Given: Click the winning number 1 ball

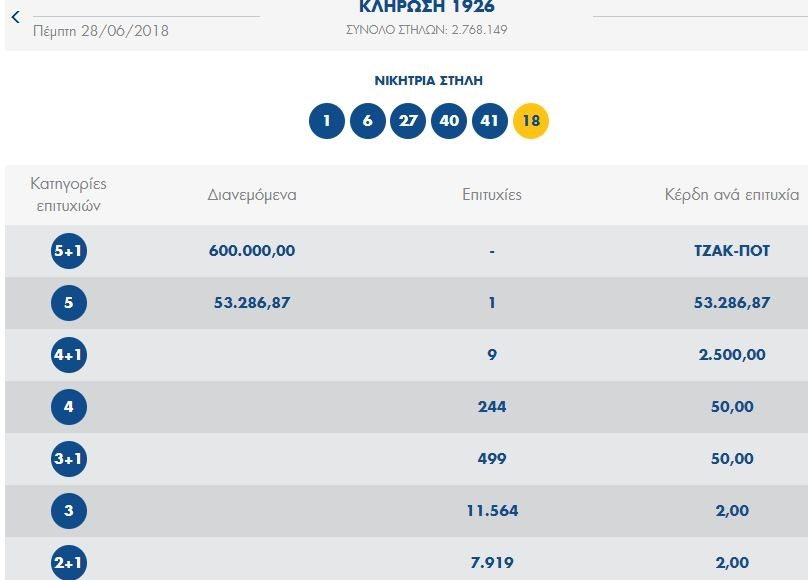Looking at the screenshot, I should click(x=327, y=122).
